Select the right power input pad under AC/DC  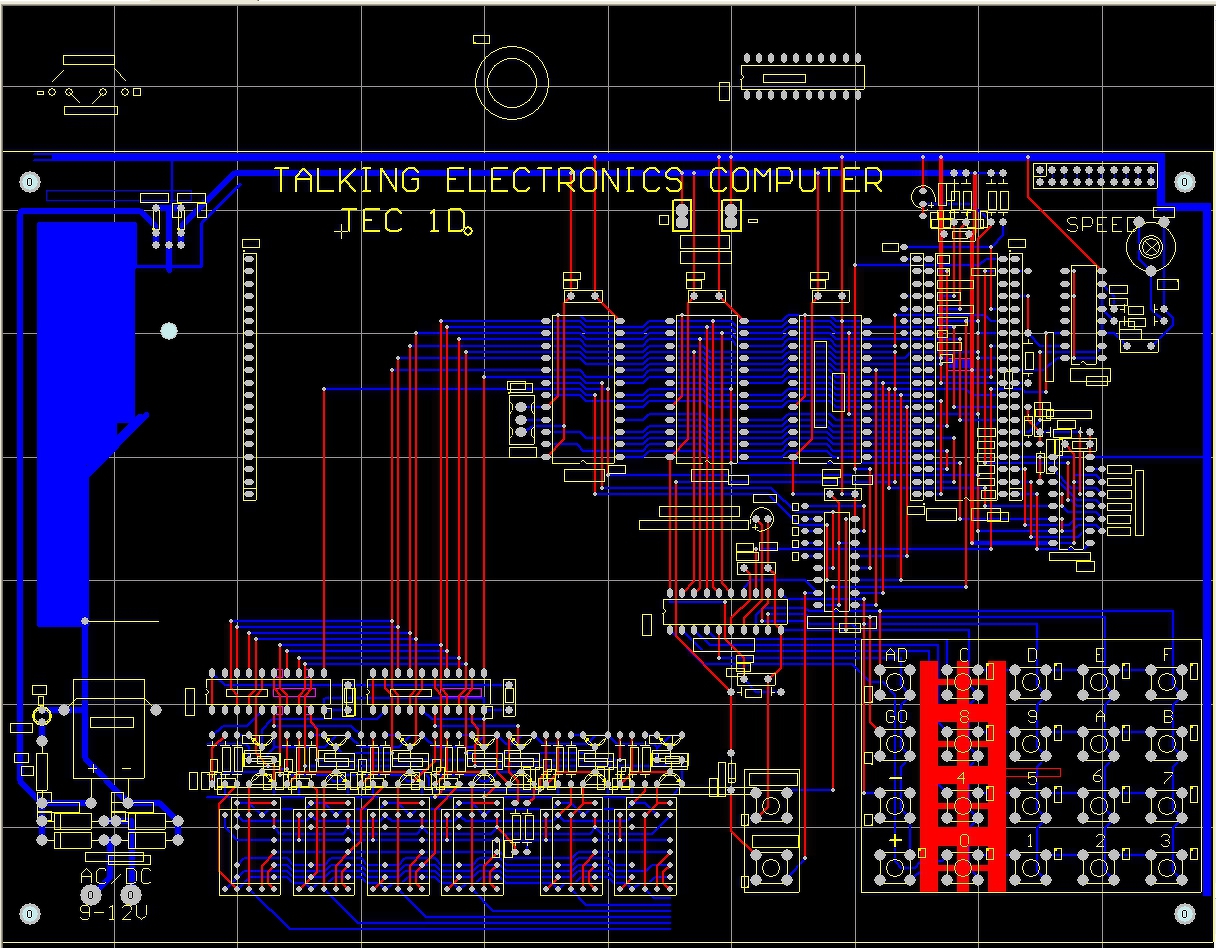point(130,895)
